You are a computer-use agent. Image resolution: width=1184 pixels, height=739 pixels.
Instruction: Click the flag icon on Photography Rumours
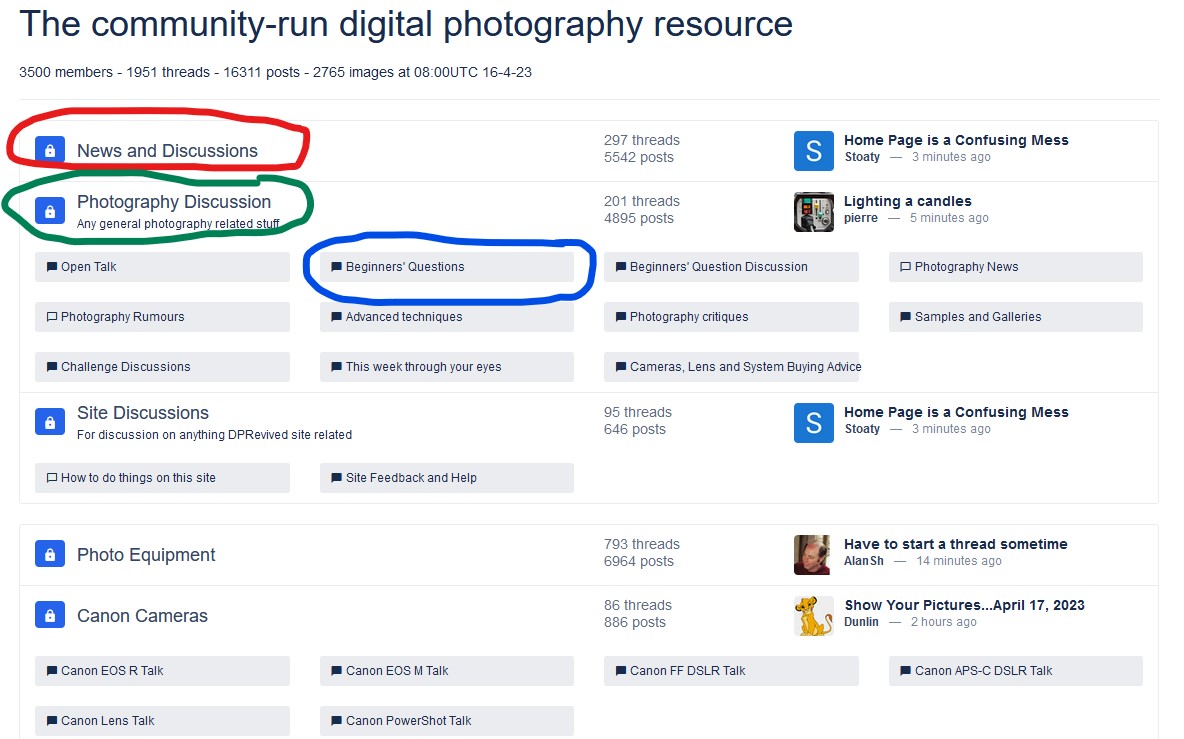click(52, 317)
